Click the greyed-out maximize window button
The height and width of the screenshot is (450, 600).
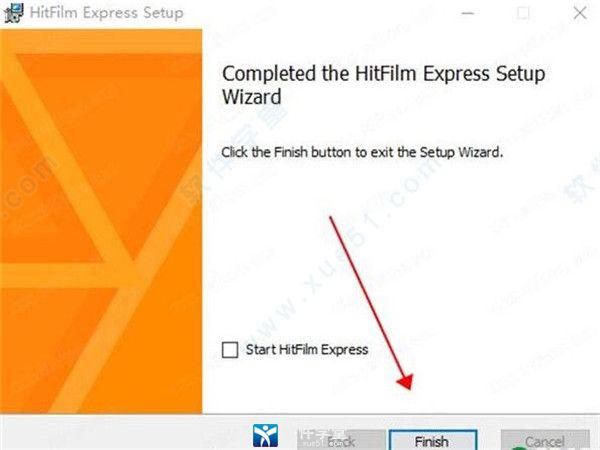click(x=523, y=13)
